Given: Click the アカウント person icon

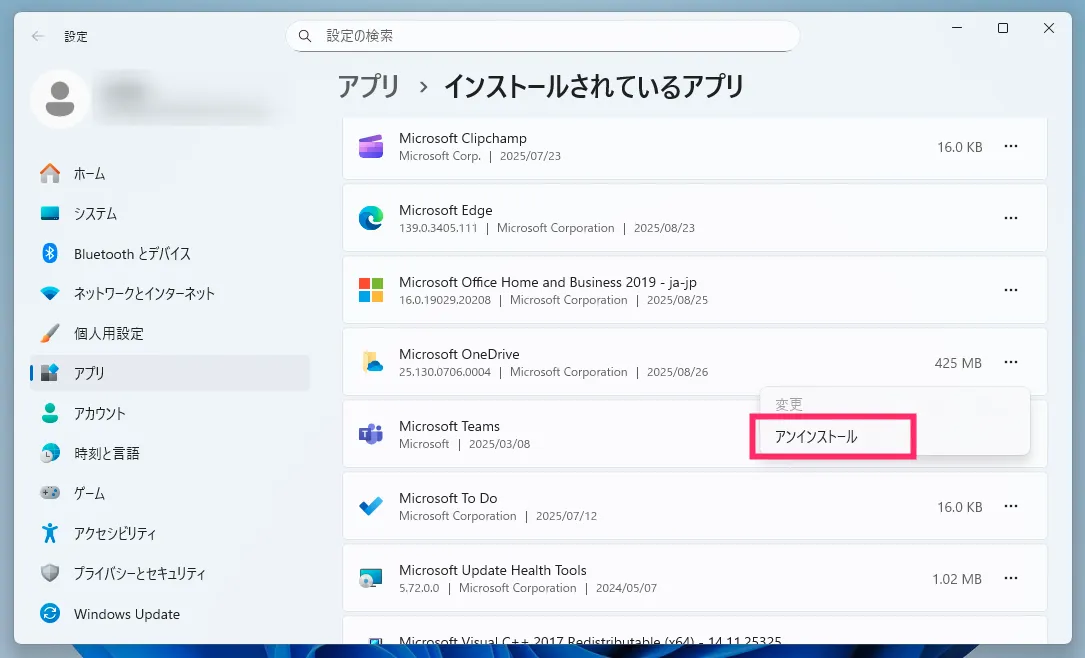Looking at the screenshot, I should pos(50,413).
